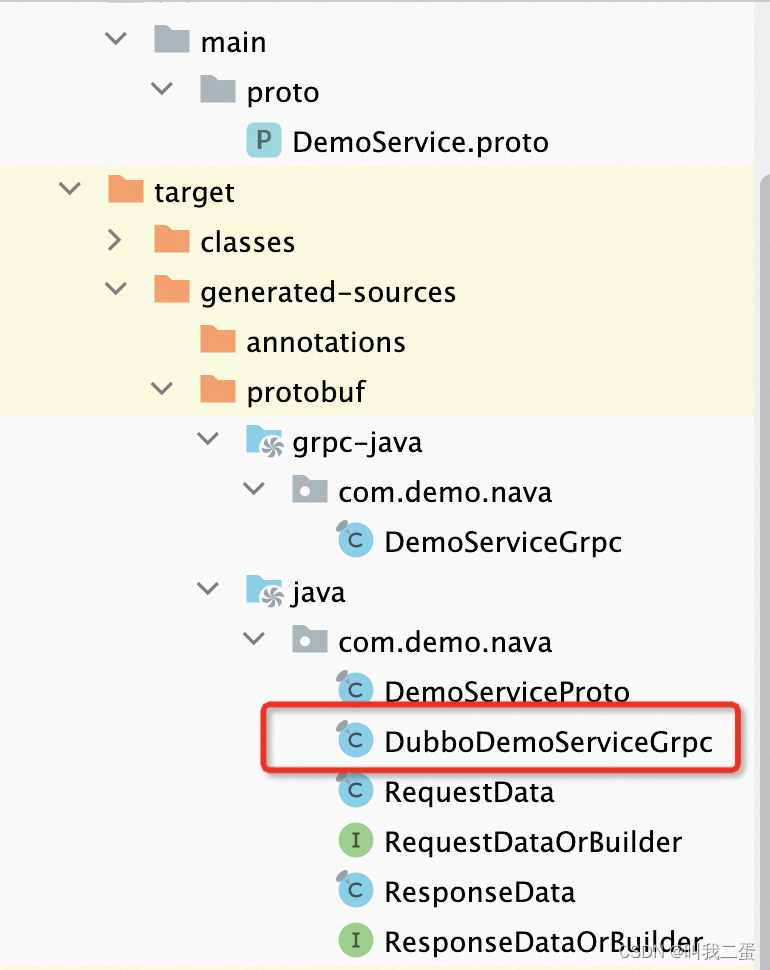Select the DemoServiceProto class
Screen dimensions: 770x970
[506, 691]
